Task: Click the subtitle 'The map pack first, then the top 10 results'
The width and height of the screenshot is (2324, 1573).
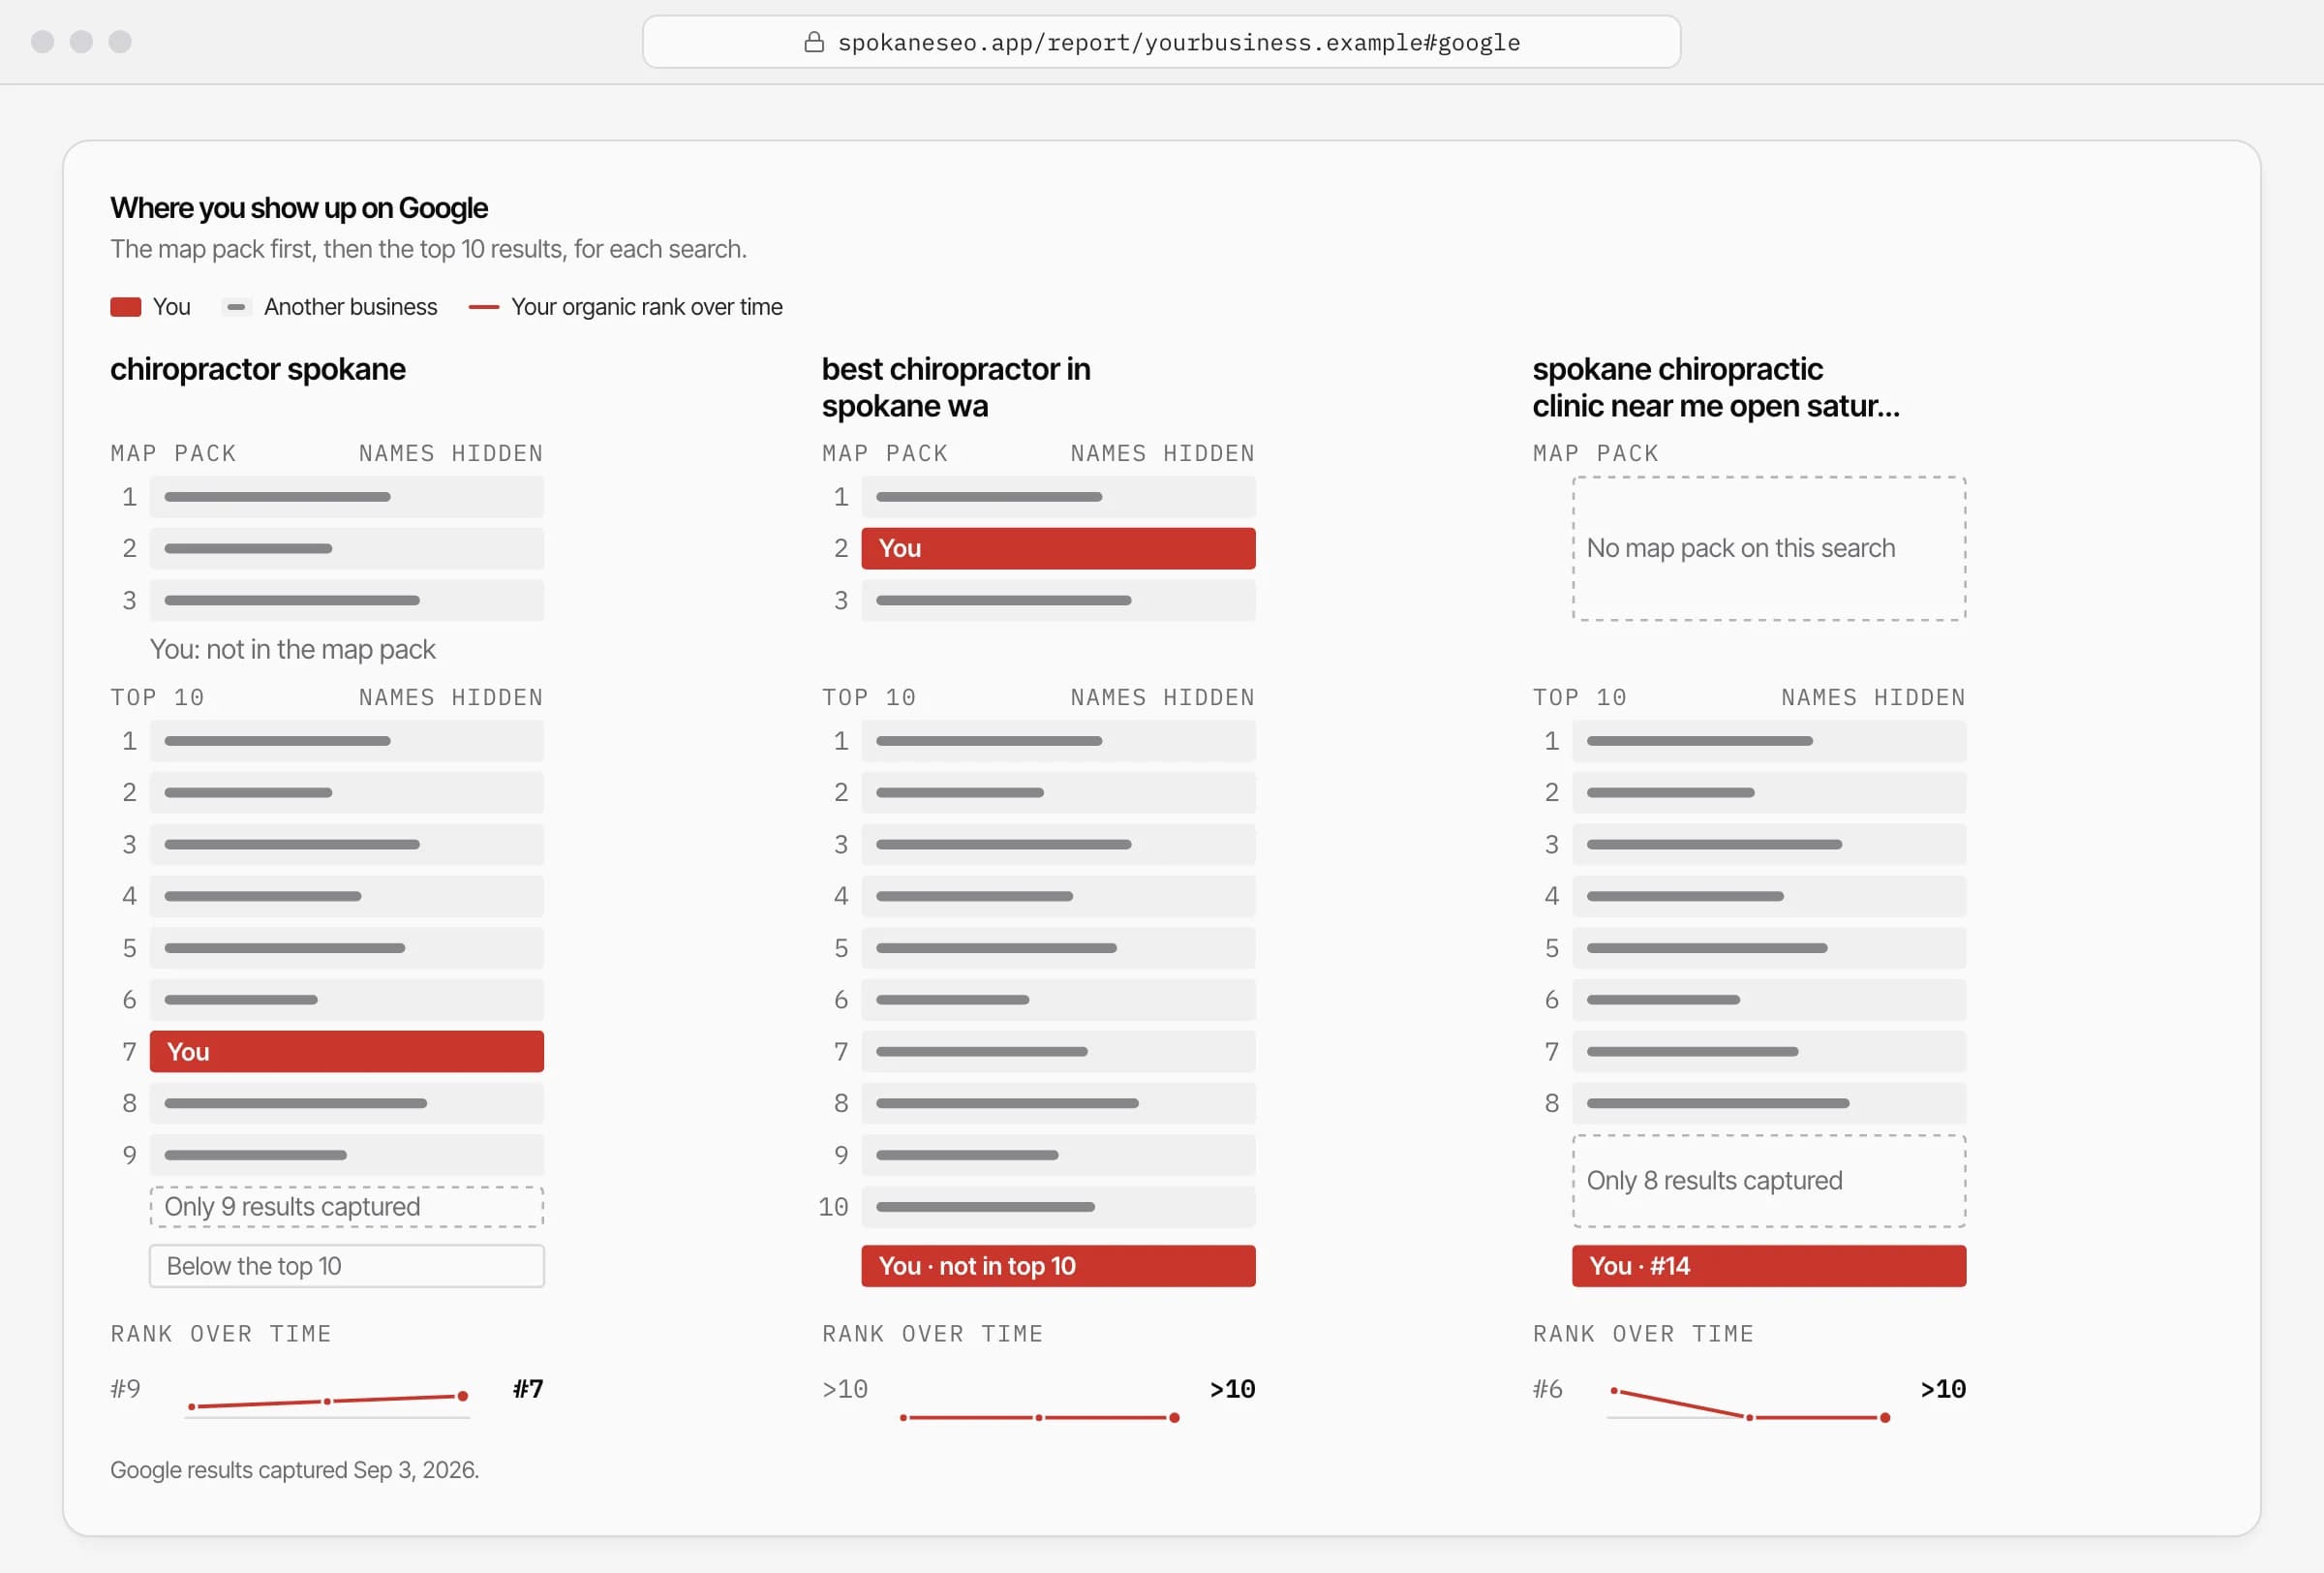Action: point(339,249)
